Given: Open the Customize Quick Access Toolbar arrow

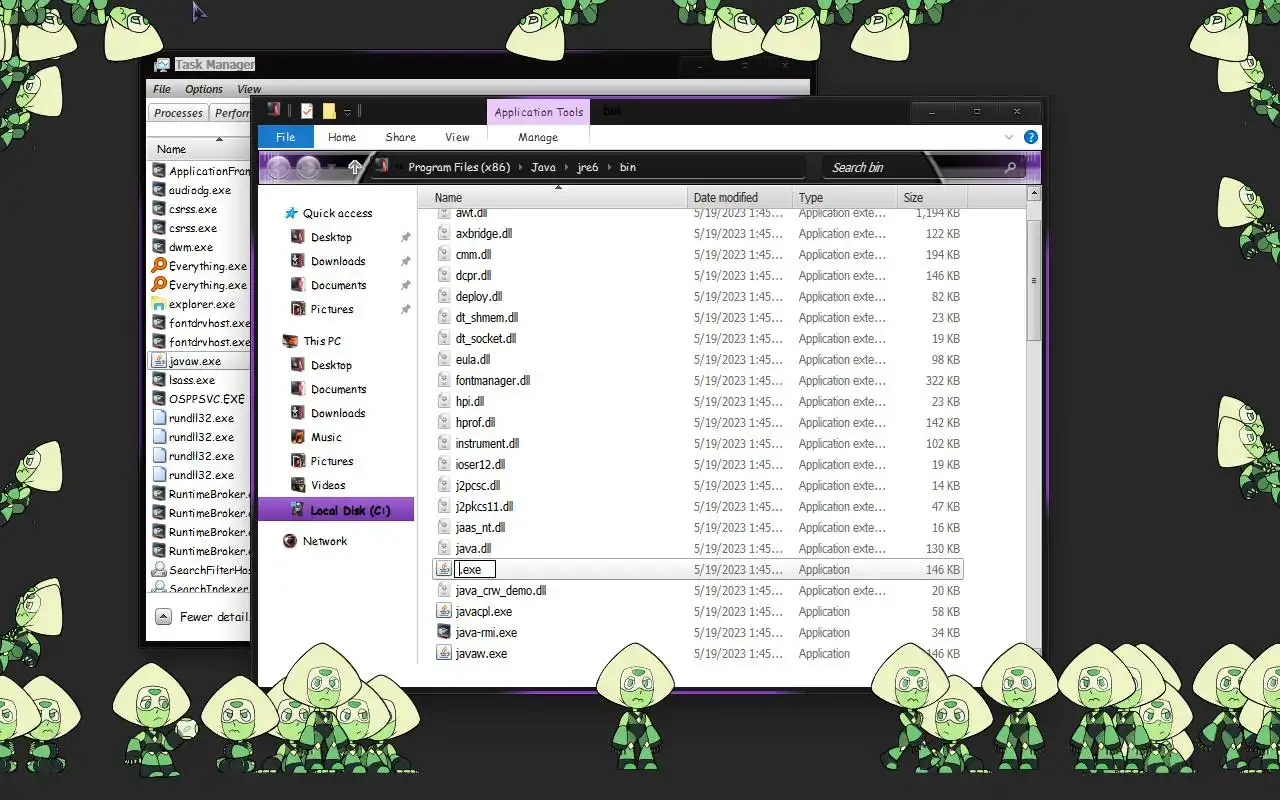Looking at the screenshot, I should 347,111.
